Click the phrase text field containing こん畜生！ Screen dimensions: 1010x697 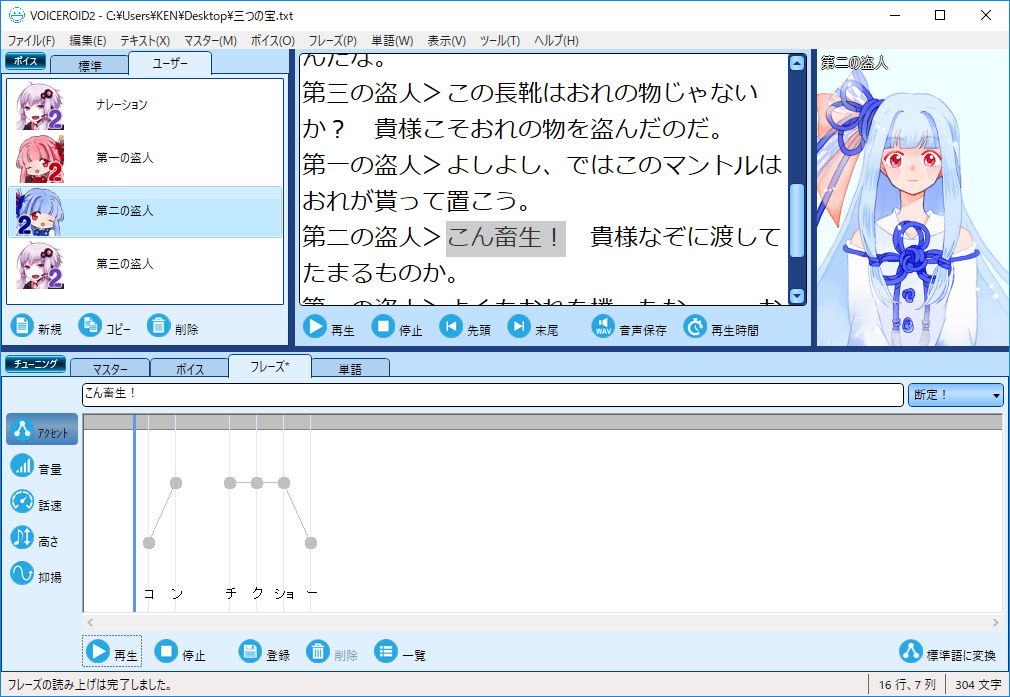[x=493, y=395]
